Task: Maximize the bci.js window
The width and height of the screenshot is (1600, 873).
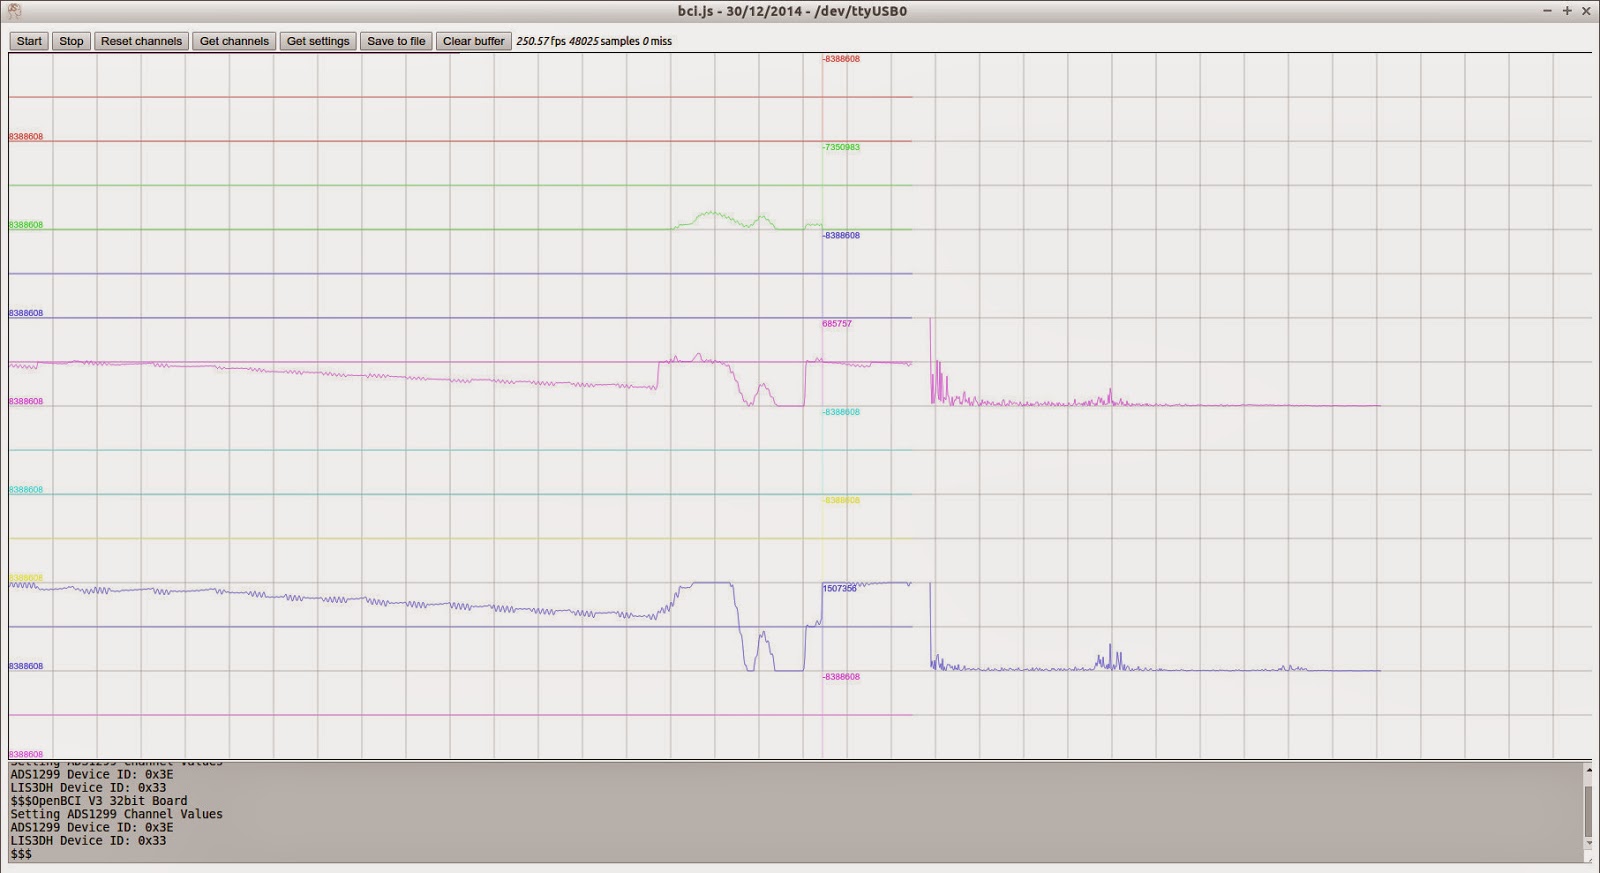Action: point(1567,11)
